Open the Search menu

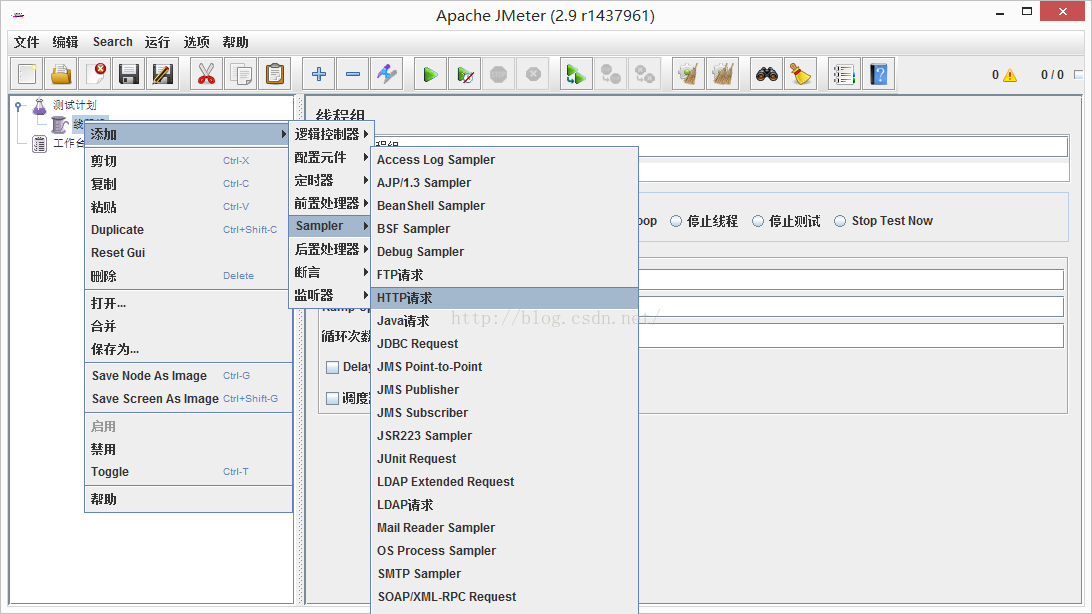113,42
